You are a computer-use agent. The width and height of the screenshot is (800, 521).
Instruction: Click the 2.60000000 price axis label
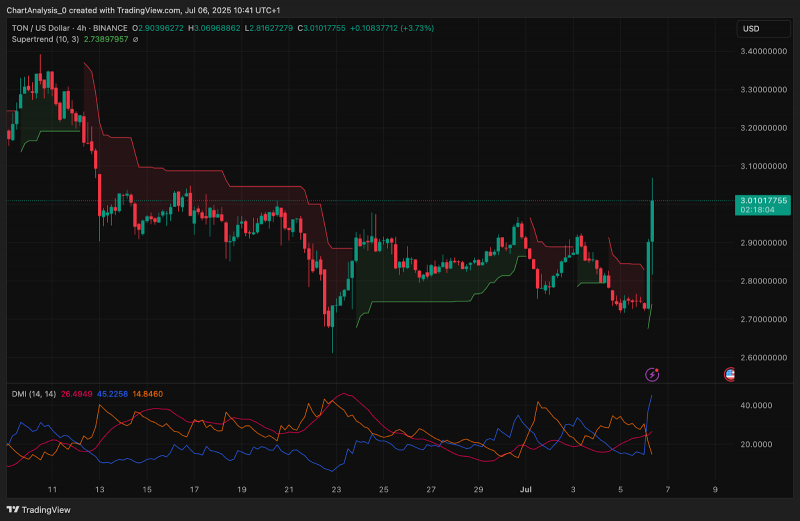click(x=763, y=357)
